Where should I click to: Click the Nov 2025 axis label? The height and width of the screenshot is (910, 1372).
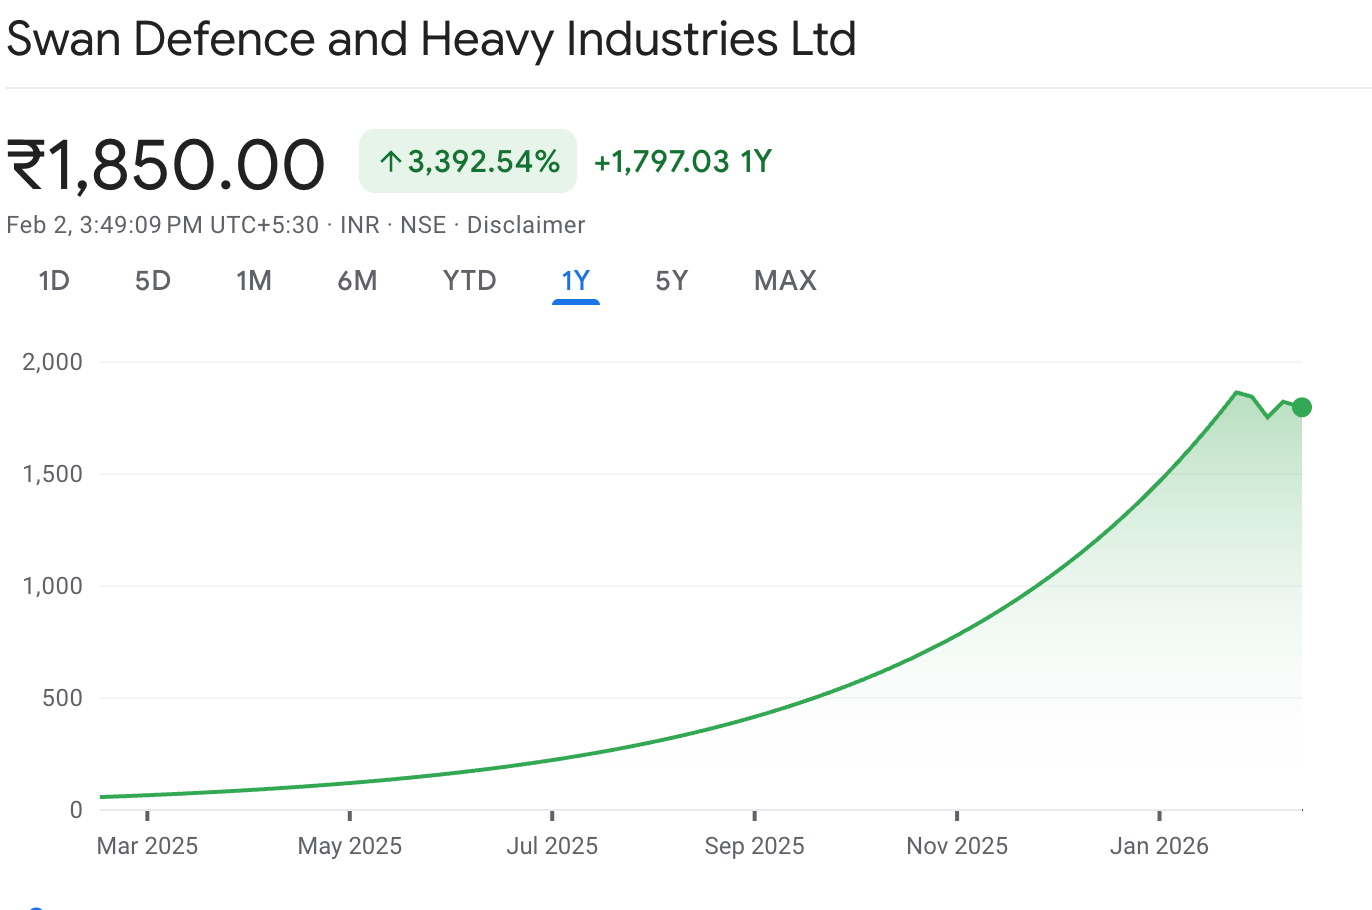(957, 846)
